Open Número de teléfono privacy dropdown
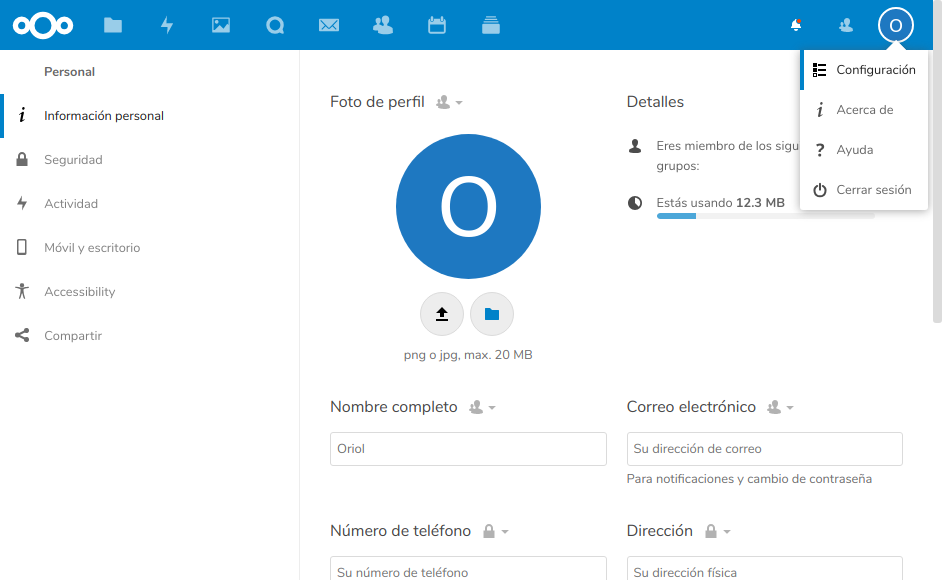The height and width of the screenshot is (580, 942). (x=496, y=532)
